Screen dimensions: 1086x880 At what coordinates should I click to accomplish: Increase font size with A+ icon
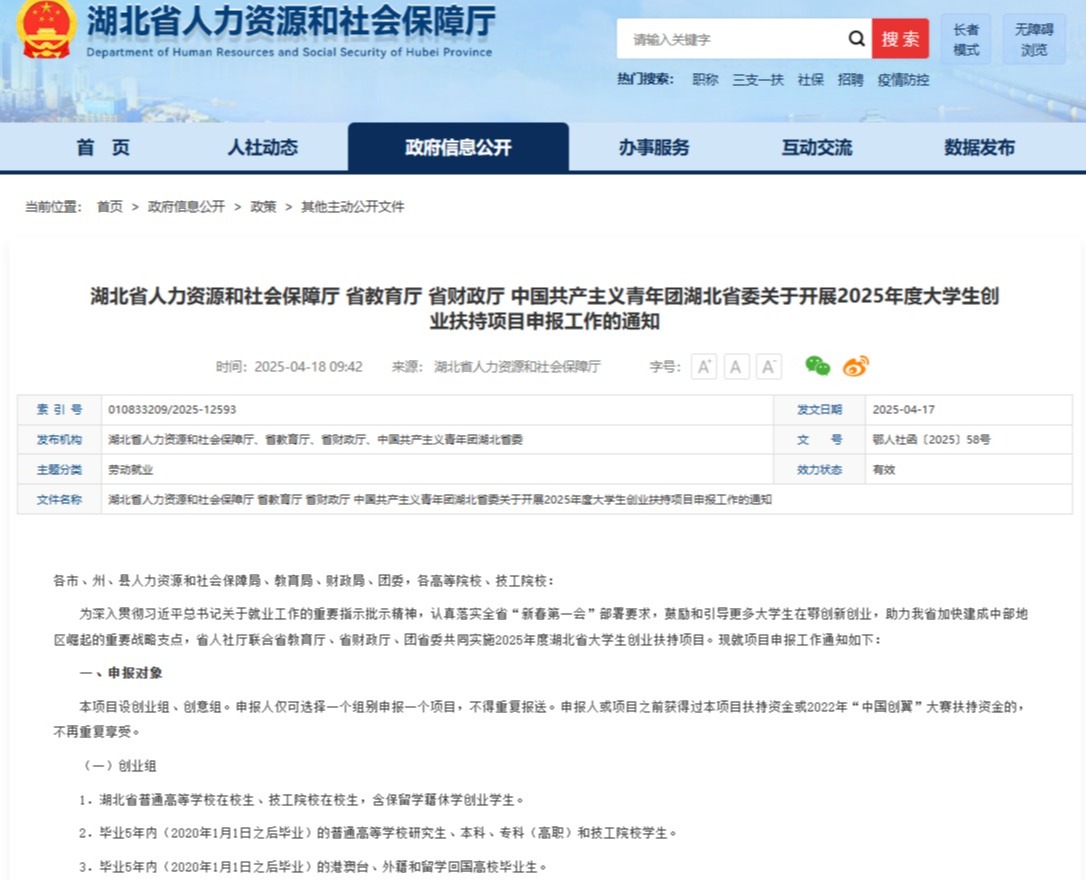[x=704, y=367]
